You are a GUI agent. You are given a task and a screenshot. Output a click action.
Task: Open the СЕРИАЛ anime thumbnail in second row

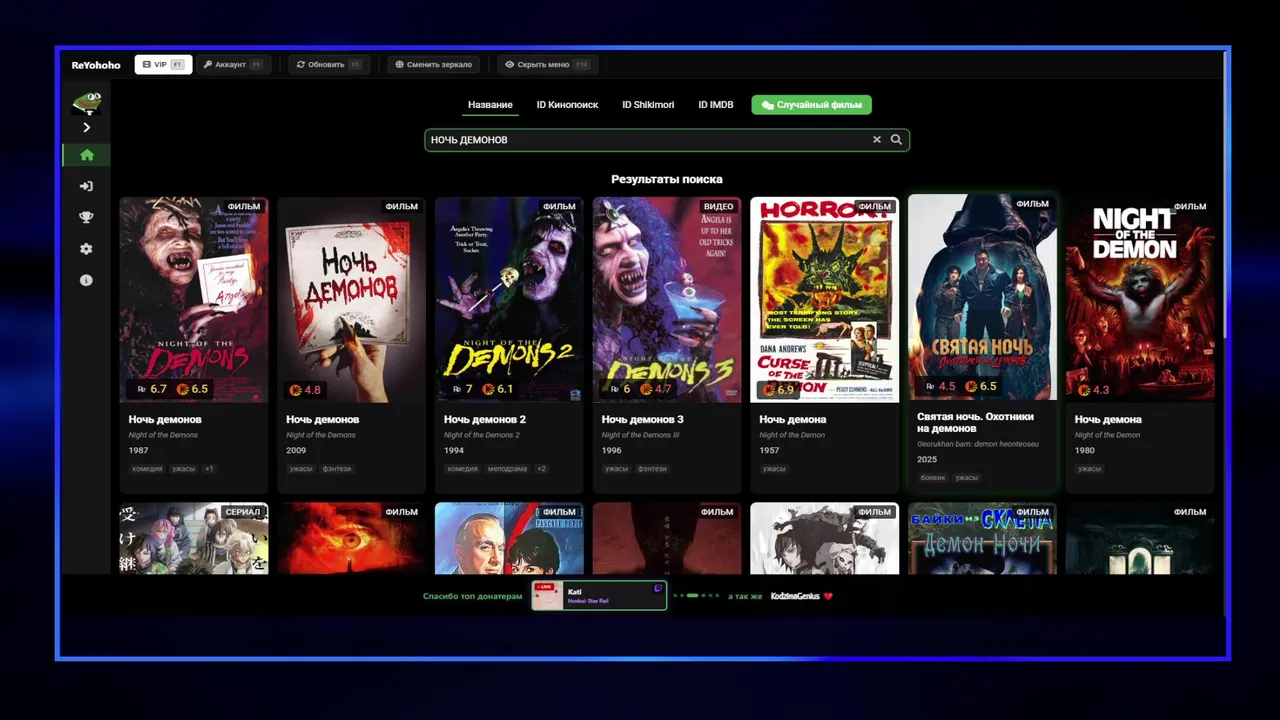click(x=194, y=538)
